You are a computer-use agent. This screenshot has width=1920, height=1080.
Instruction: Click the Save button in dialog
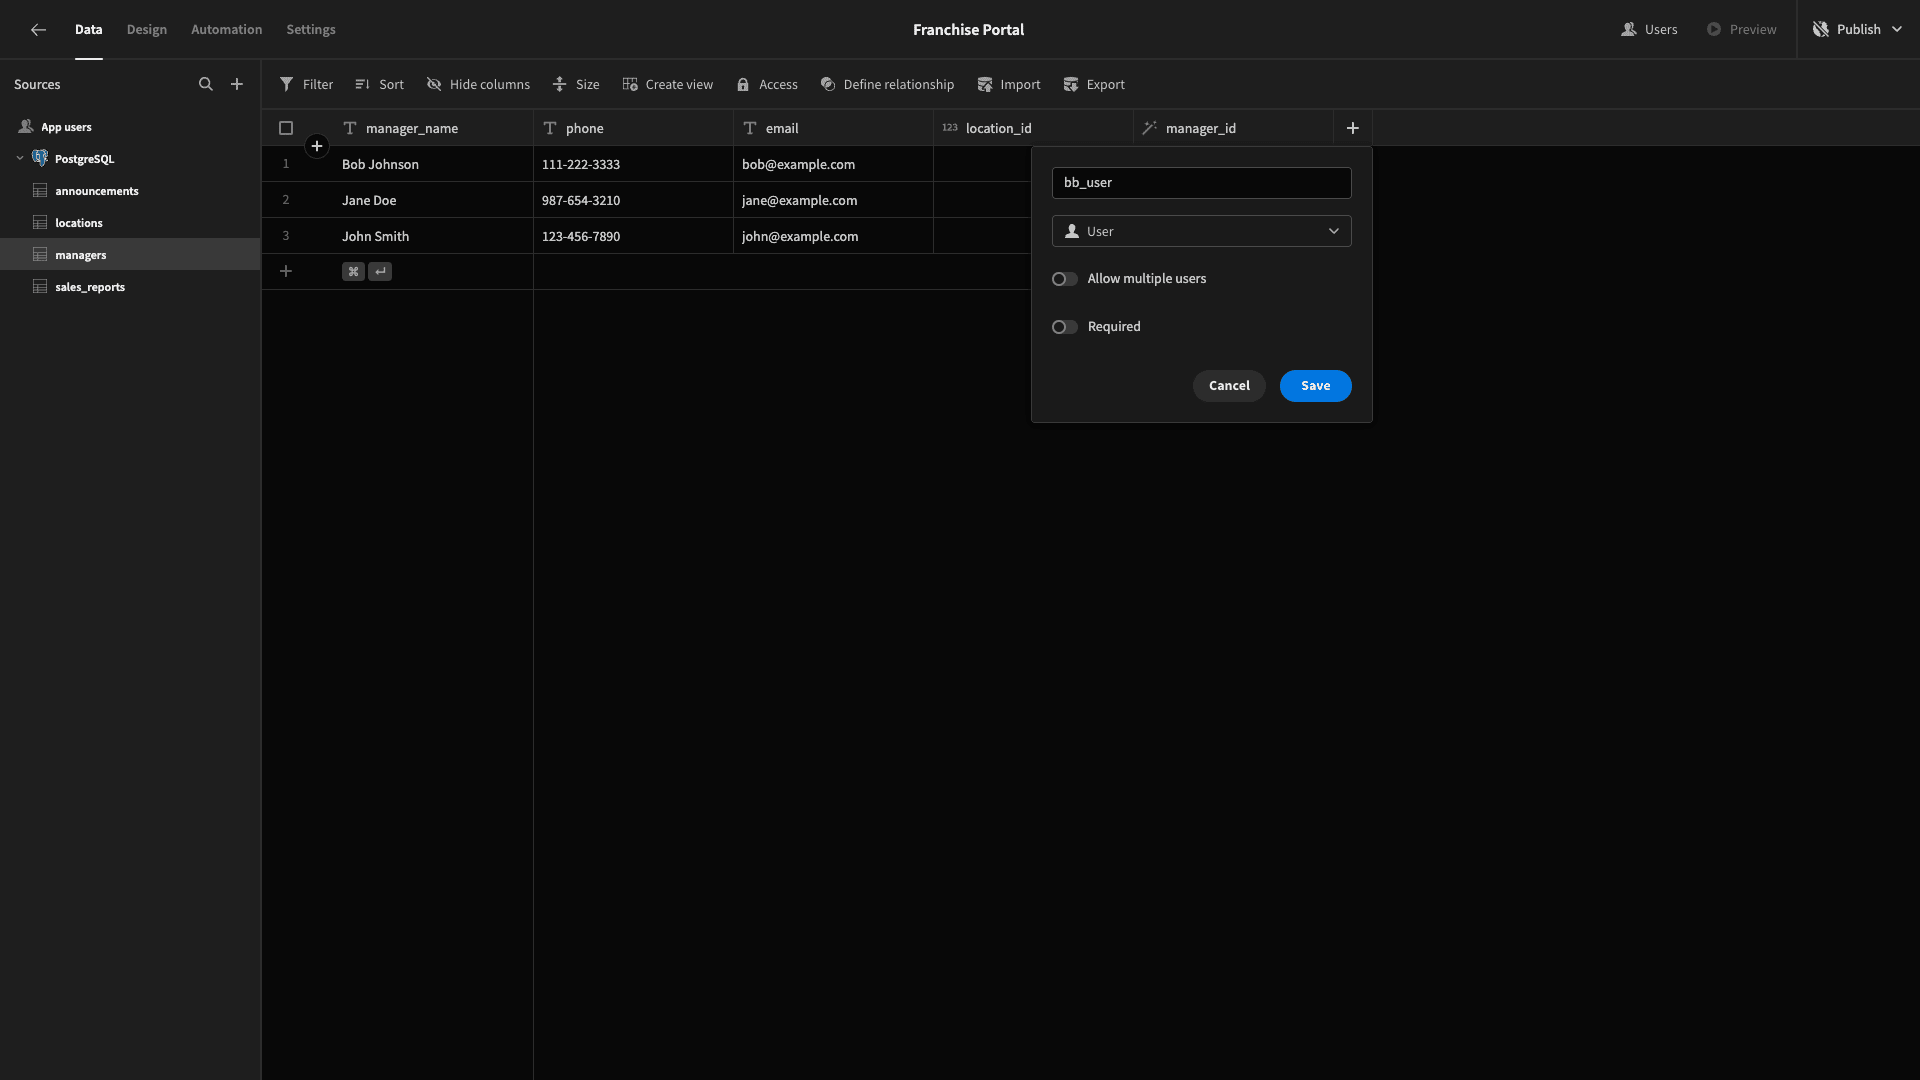(1315, 385)
